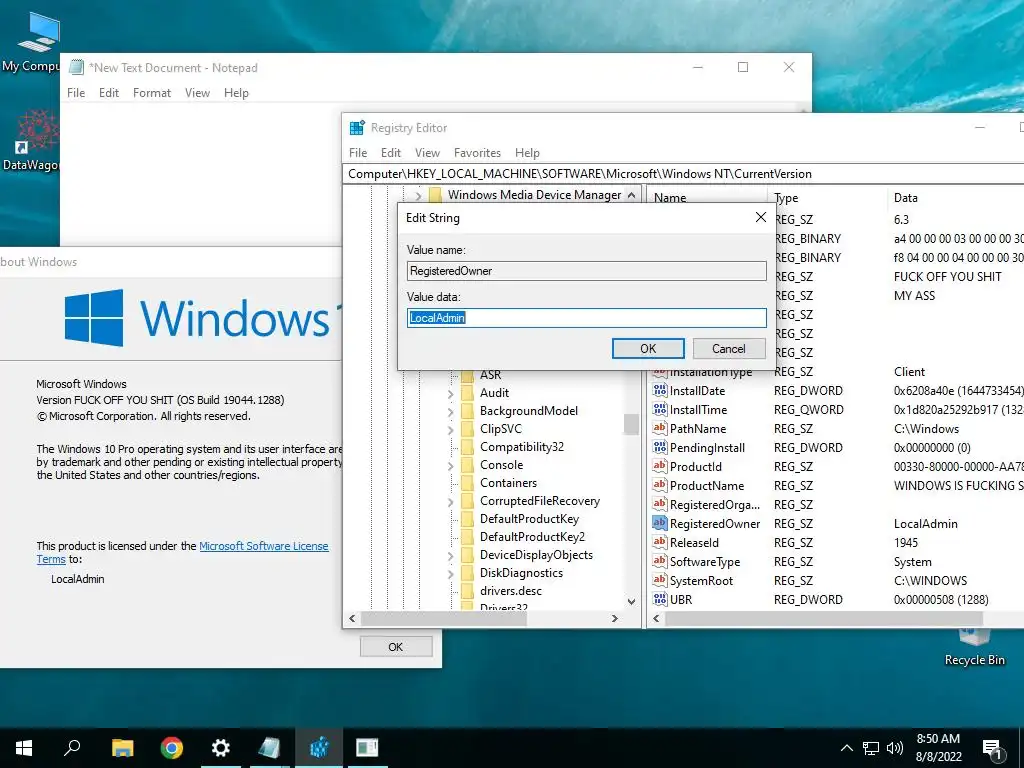Expand the DiskDiagnostics registry key
Screen dimensions: 1024x768
click(x=451, y=574)
